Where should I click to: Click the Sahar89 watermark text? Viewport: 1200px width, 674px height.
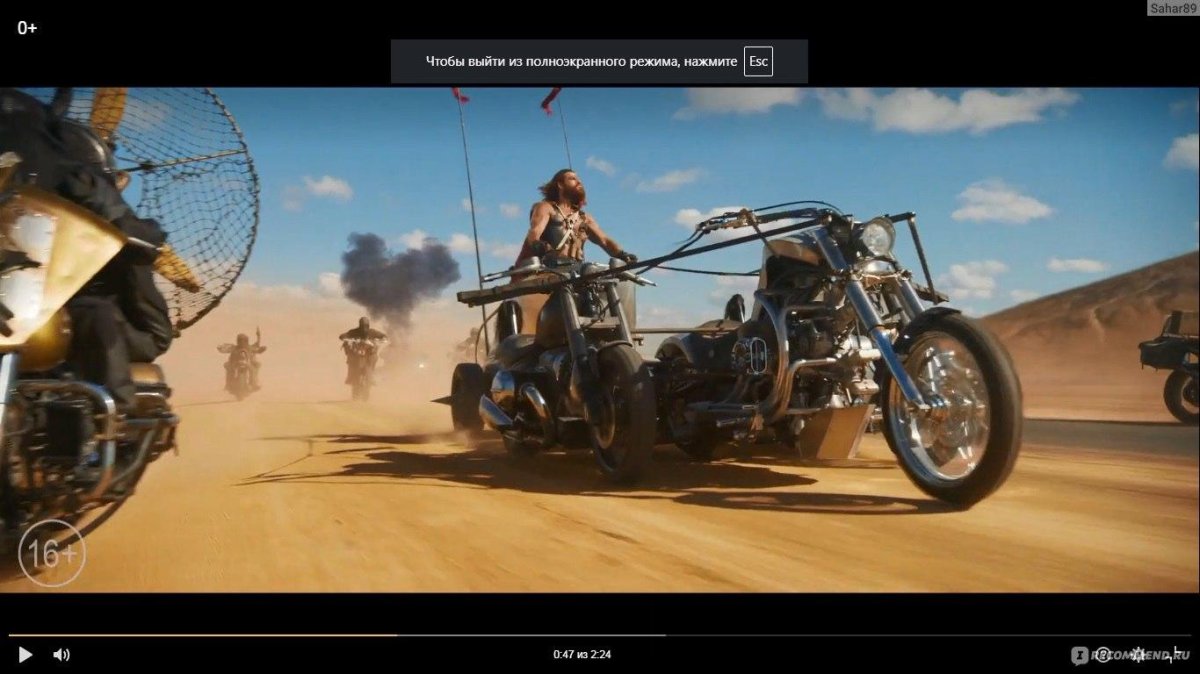(1172, 9)
